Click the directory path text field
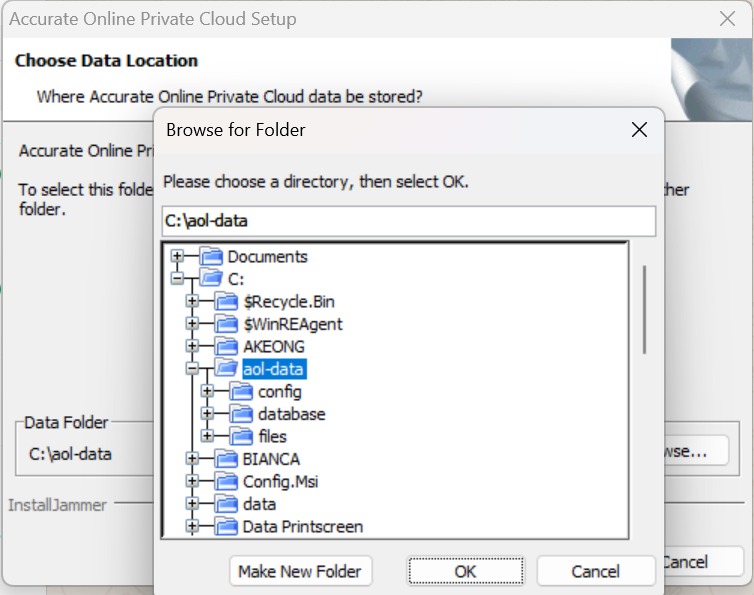 [408, 221]
